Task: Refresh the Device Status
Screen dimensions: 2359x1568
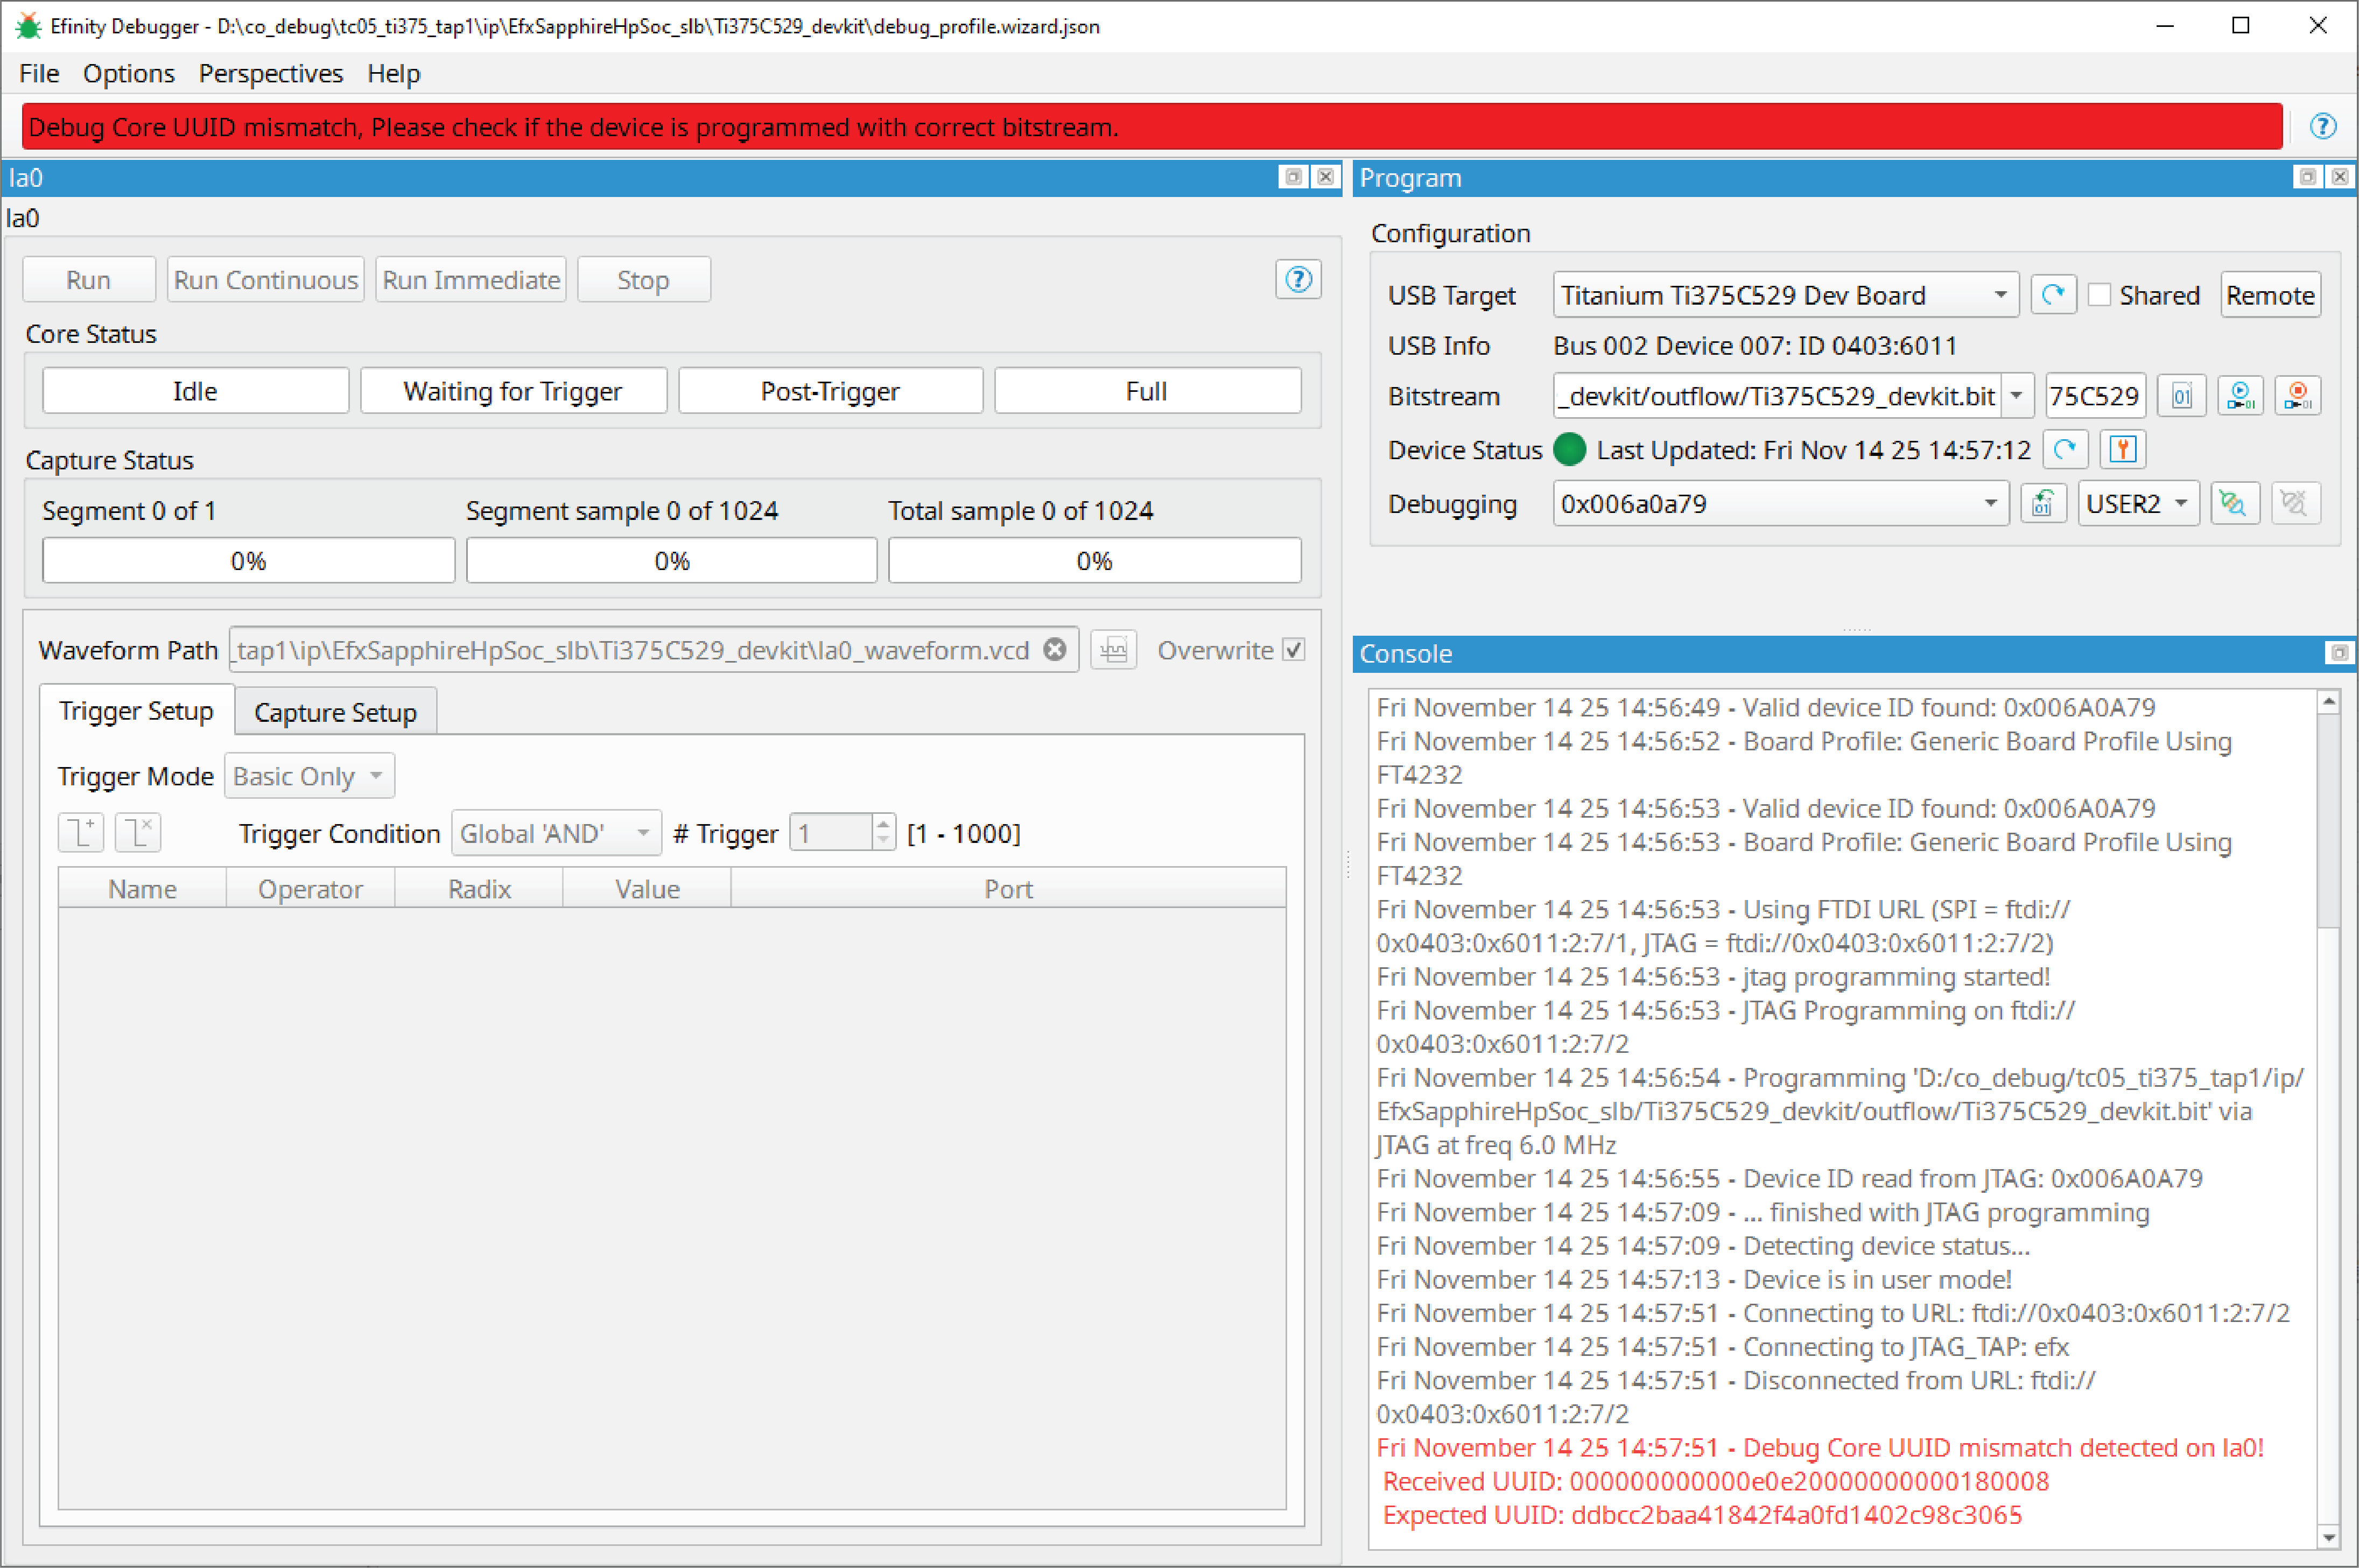Action: (x=2064, y=450)
